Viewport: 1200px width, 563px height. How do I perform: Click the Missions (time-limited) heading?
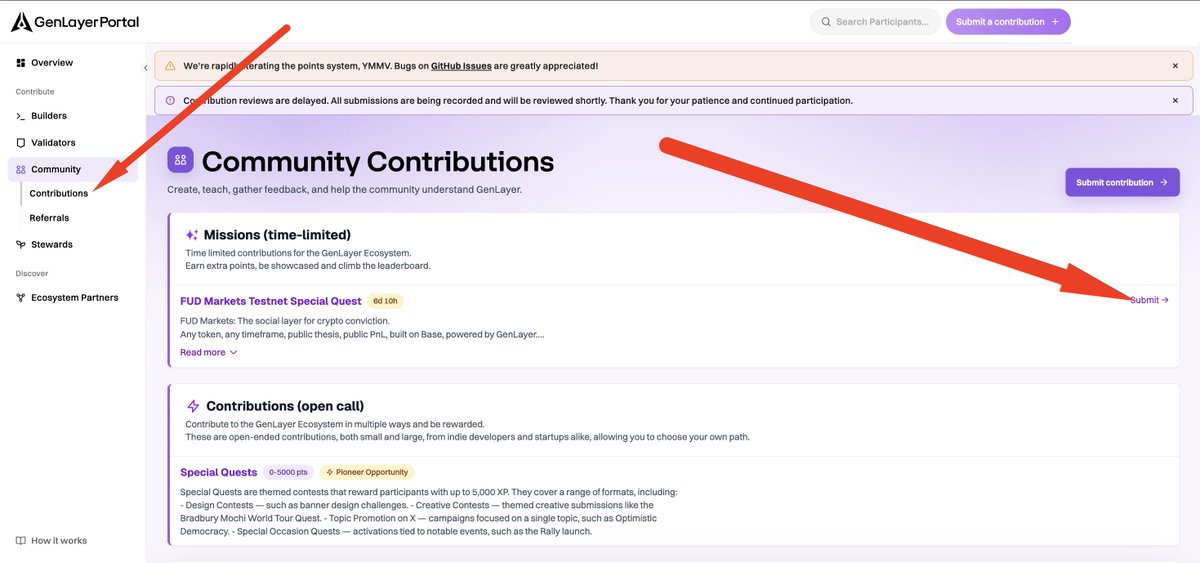click(x=277, y=235)
